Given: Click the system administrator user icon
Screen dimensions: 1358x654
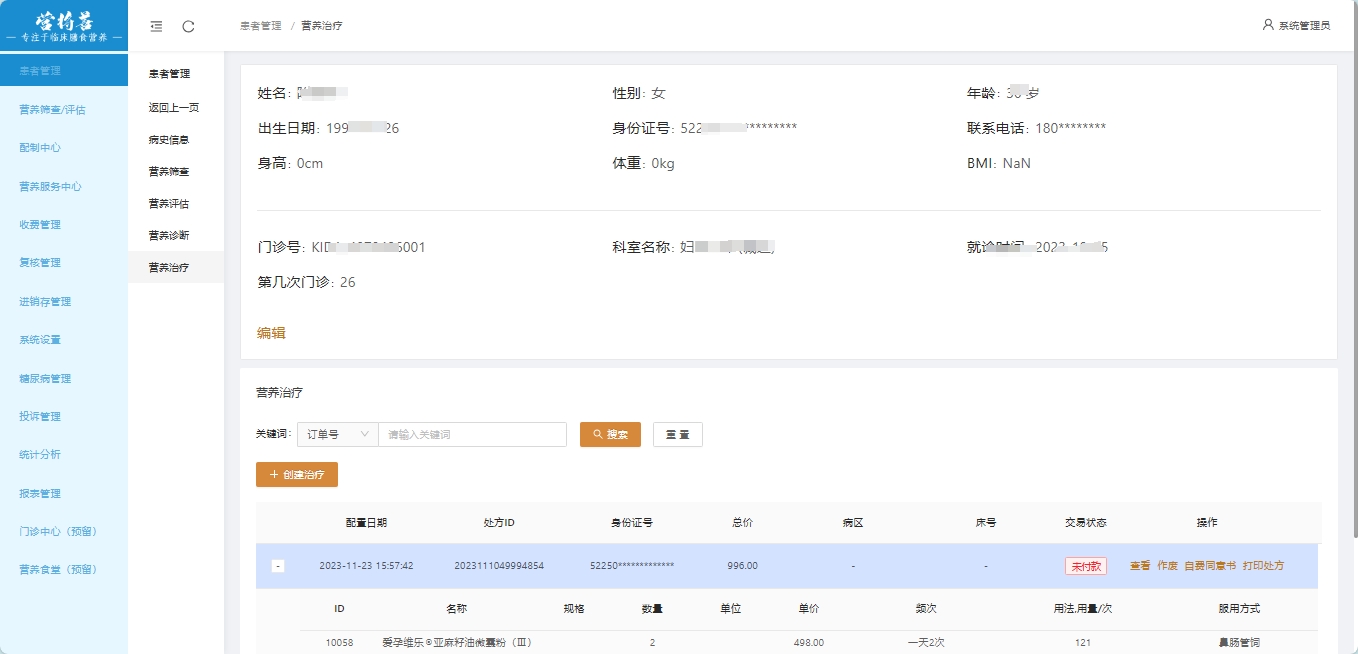Looking at the screenshot, I should [1268, 25].
